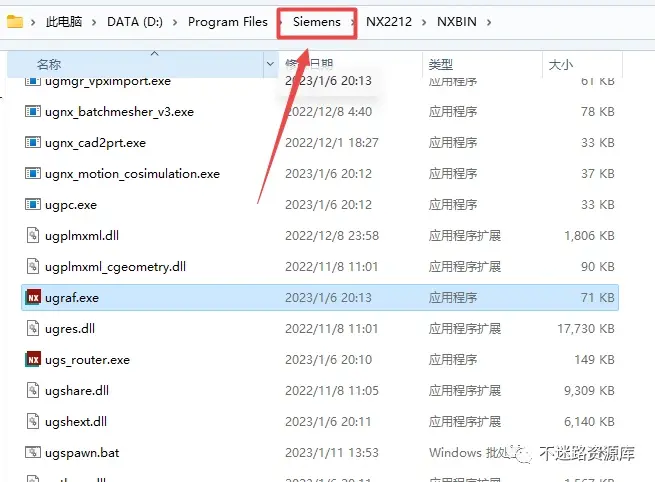Image resolution: width=655 pixels, height=482 pixels.
Task: Click type 应用程序 in ugs_router.exe row
Action: 453,360
